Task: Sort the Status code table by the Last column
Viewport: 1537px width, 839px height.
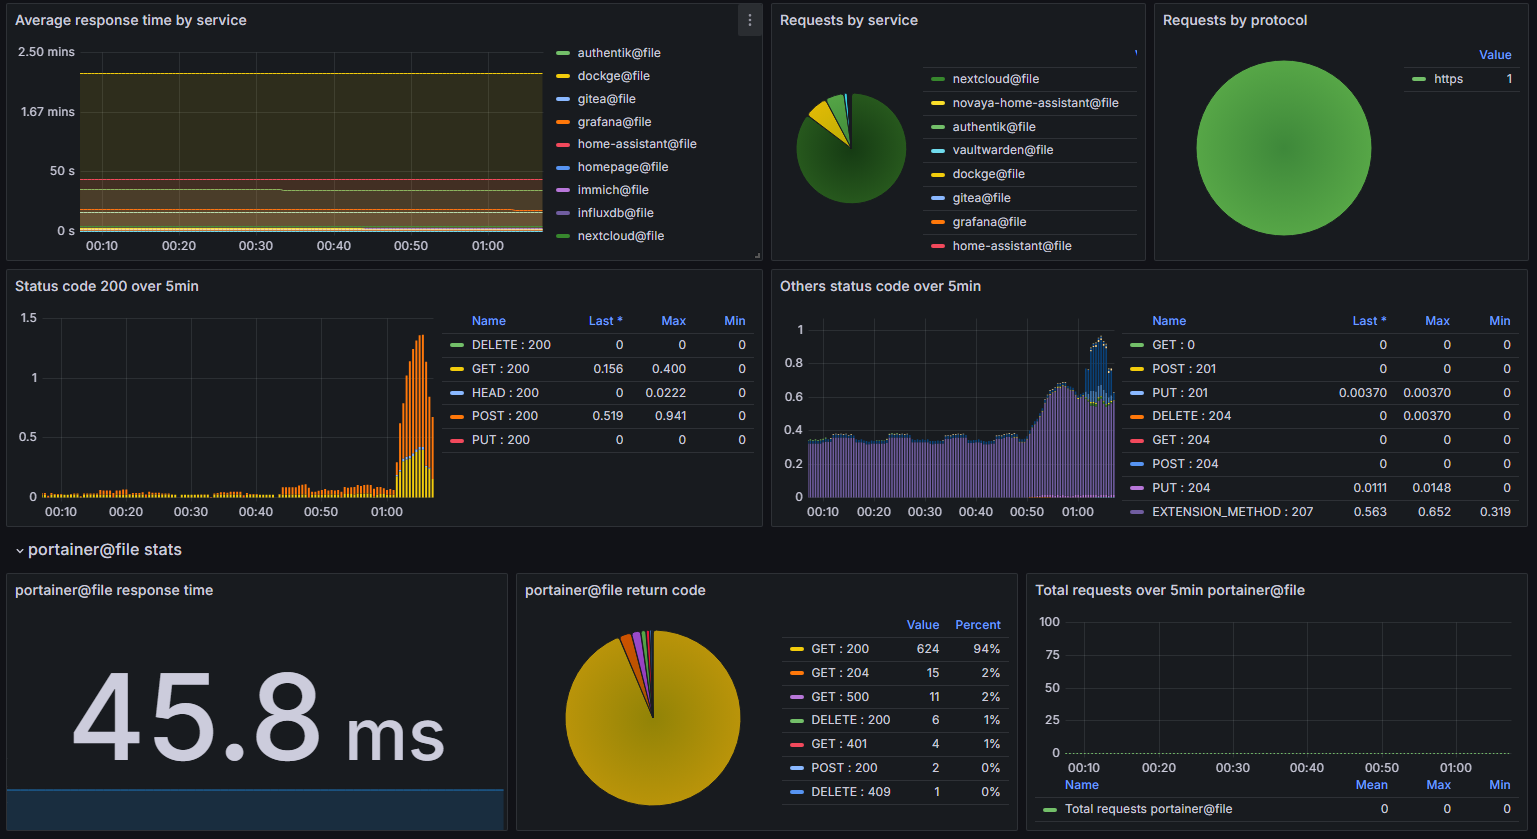Action: click(605, 320)
